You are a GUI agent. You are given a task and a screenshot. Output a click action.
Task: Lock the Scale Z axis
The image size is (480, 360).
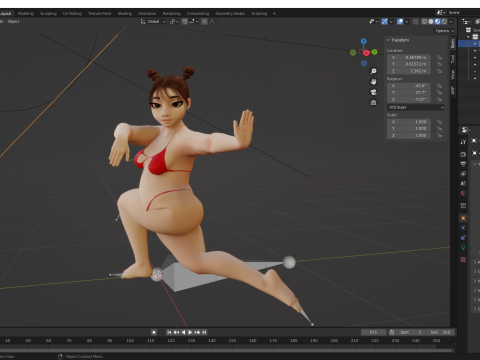coord(439,135)
